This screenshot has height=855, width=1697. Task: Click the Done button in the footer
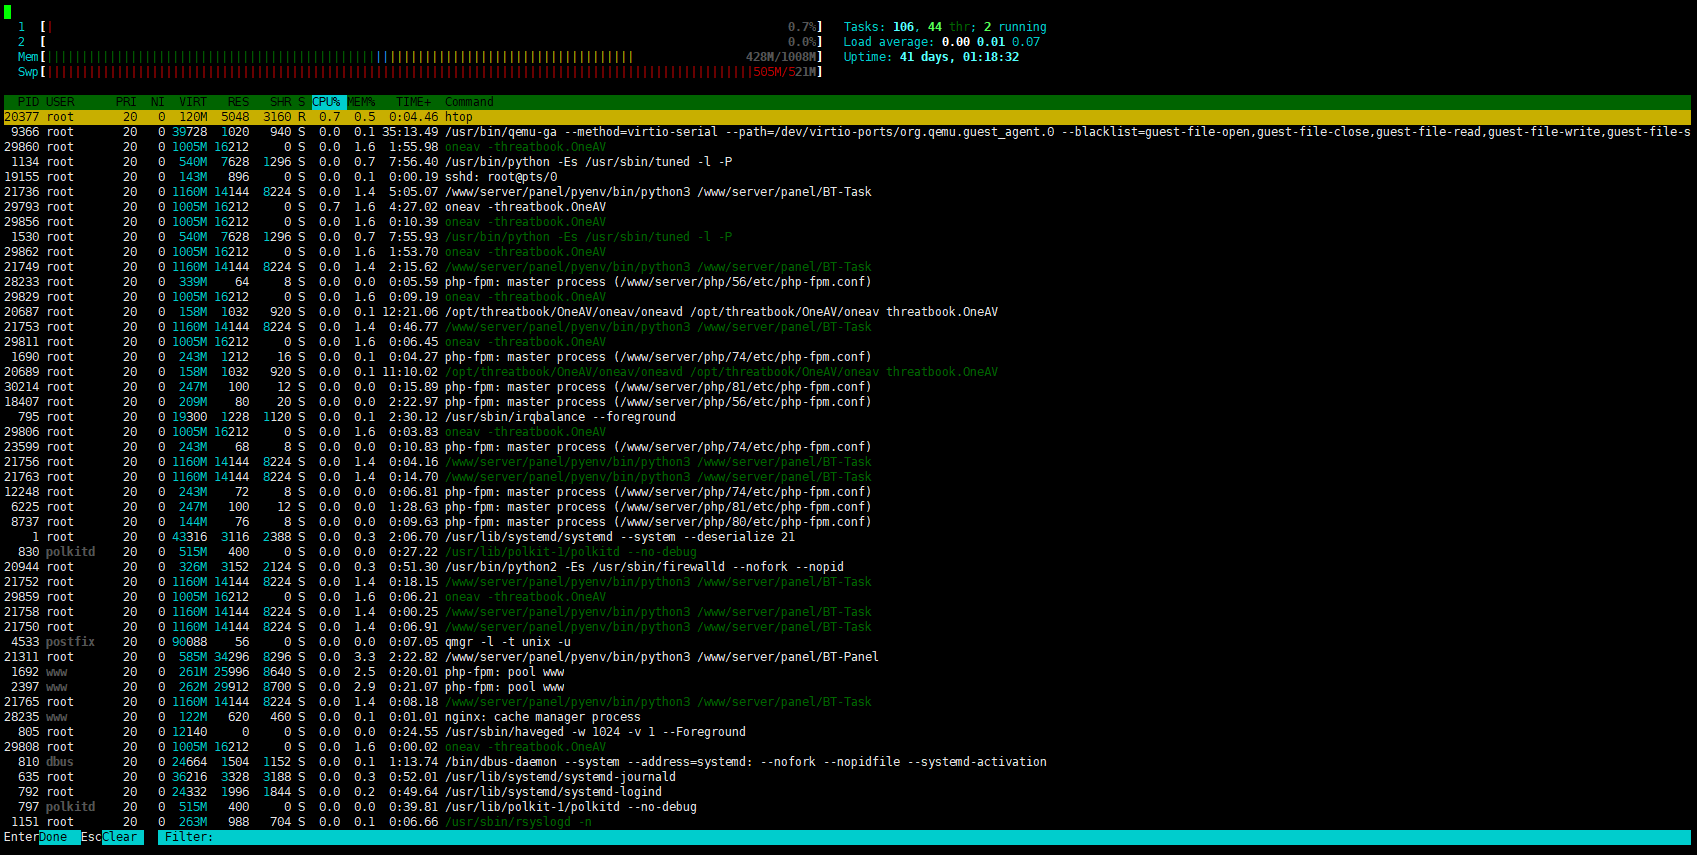tap(53, 837)
